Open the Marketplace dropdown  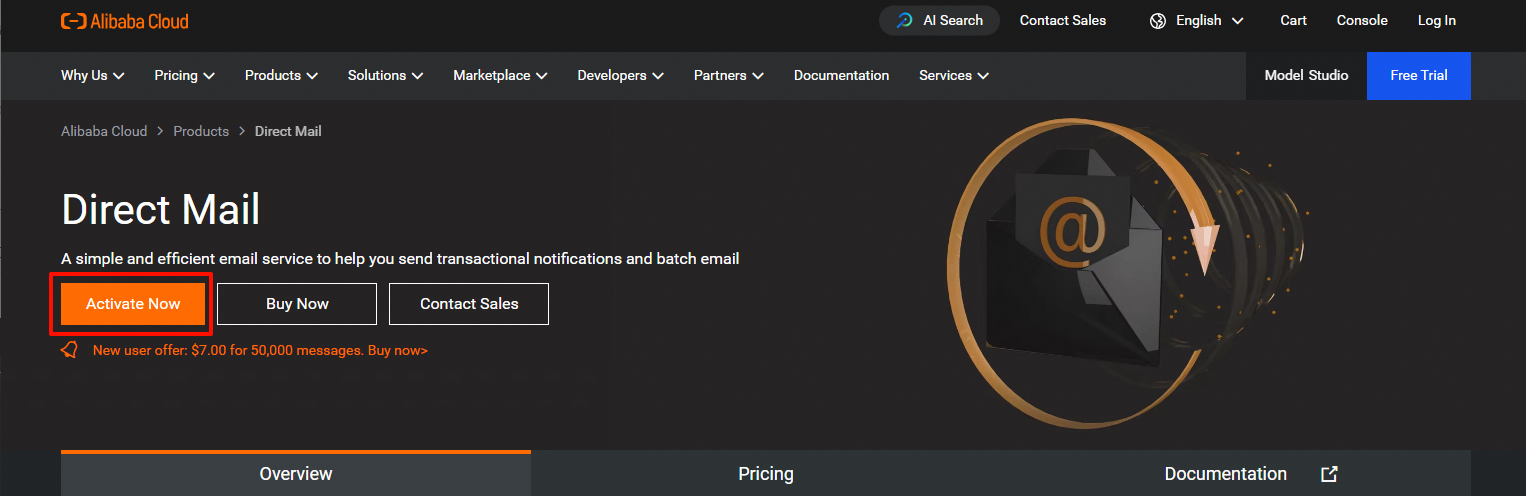500,75
